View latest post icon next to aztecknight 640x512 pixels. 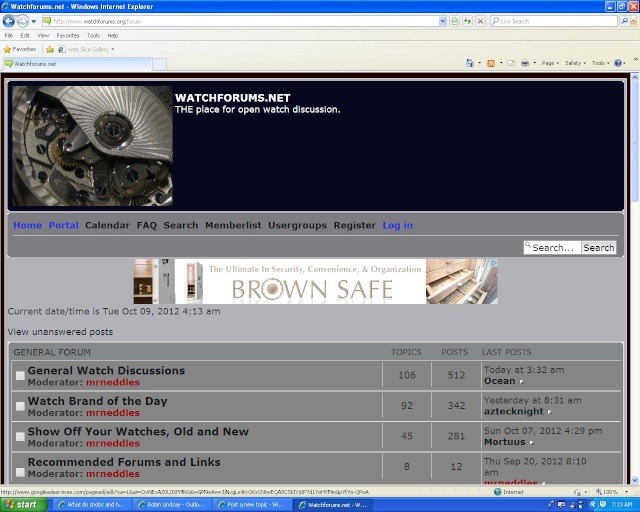(x=549, y=412)
